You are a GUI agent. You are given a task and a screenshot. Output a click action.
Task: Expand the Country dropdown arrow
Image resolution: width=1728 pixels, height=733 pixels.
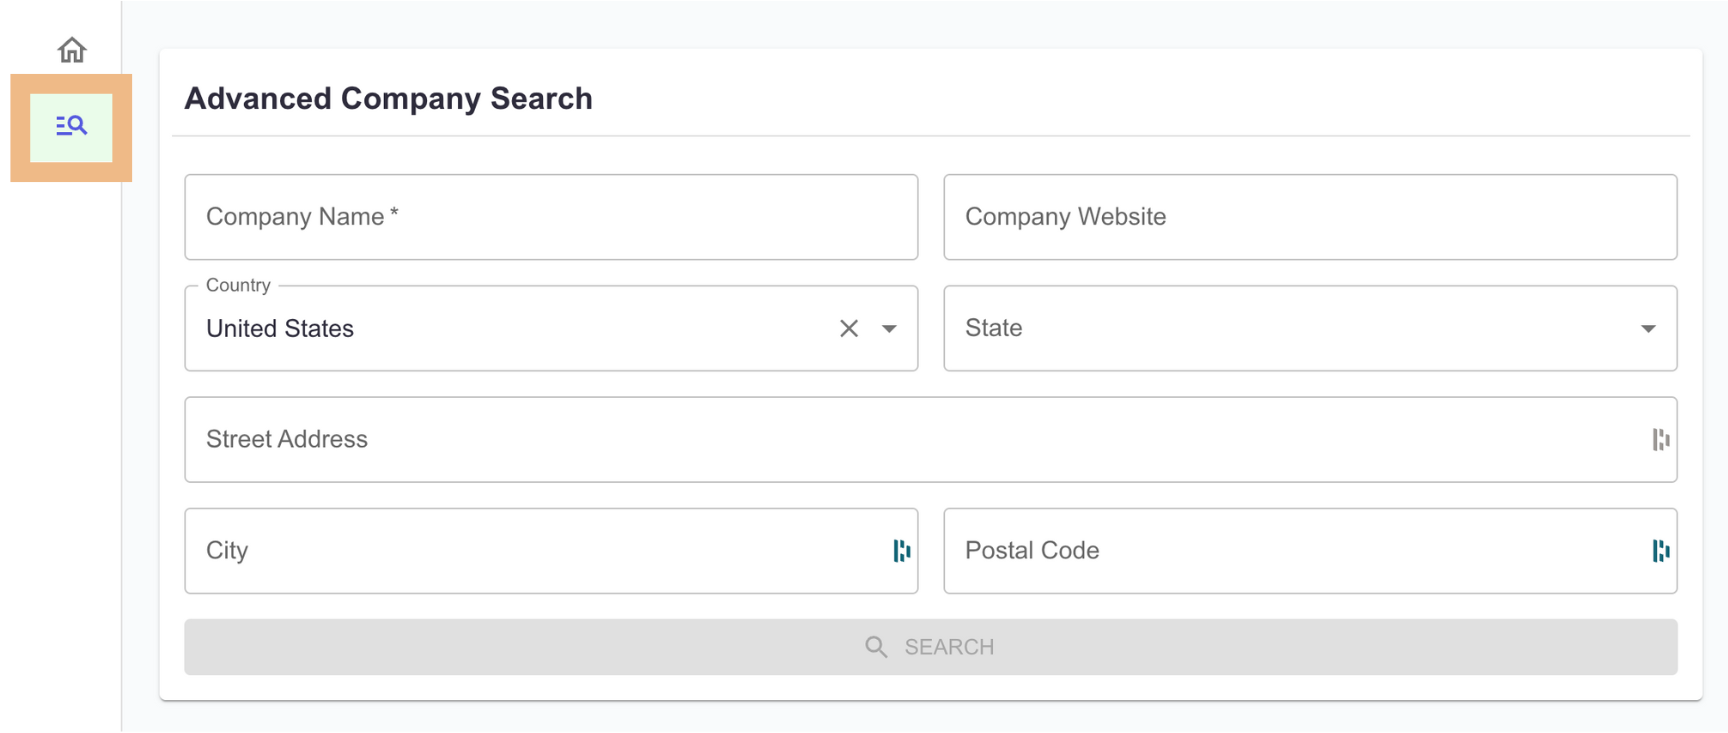click(x=889, y=328)
